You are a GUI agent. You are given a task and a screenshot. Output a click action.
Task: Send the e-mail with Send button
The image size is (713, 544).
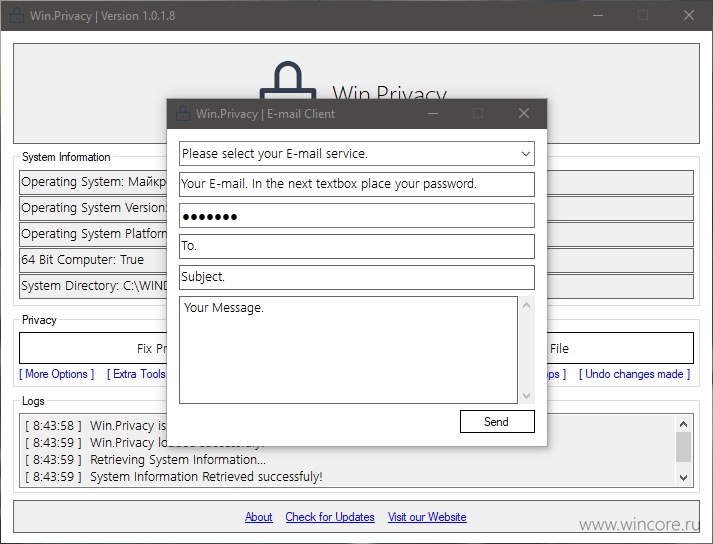click(497, 422)
